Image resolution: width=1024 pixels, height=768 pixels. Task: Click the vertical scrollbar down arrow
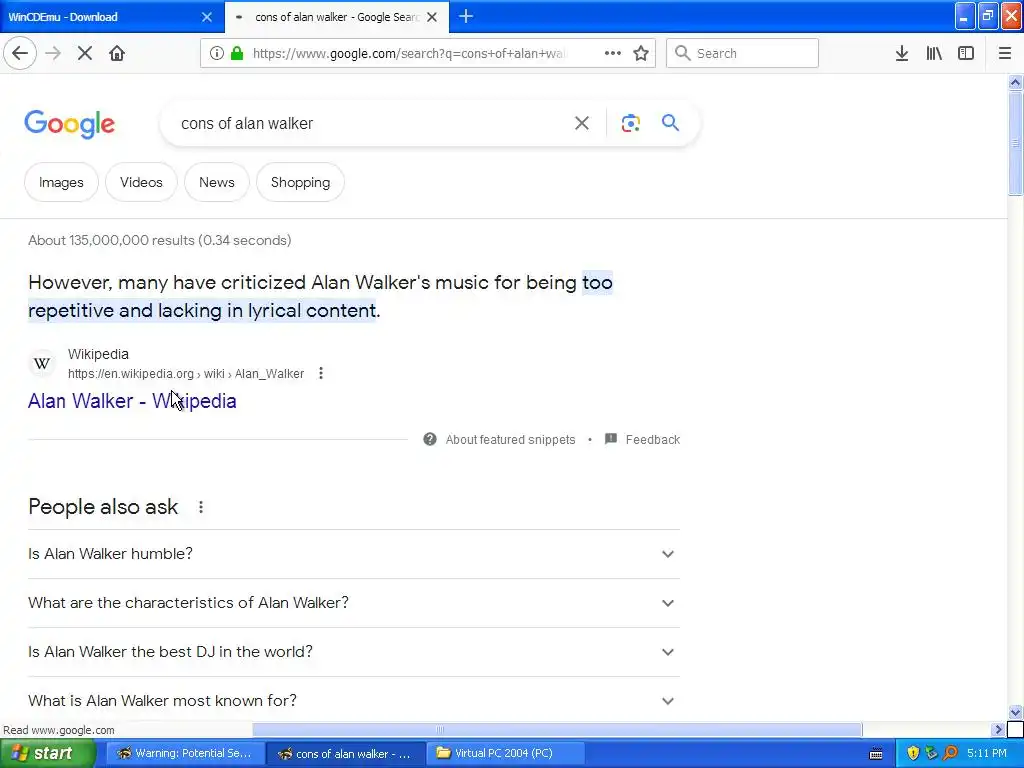tap(1015, 712)
